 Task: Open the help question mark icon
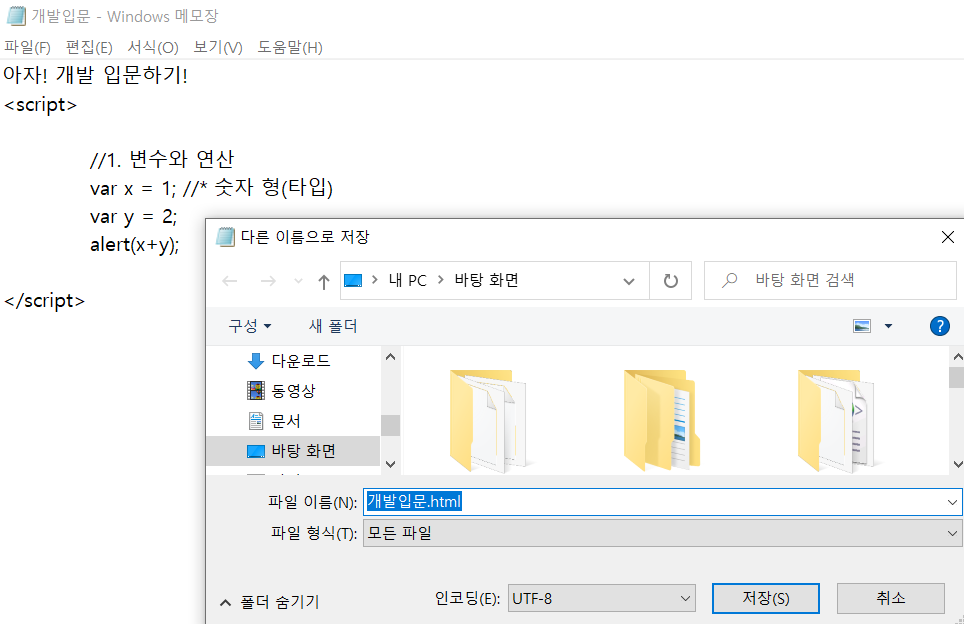(x=939, y=326)
